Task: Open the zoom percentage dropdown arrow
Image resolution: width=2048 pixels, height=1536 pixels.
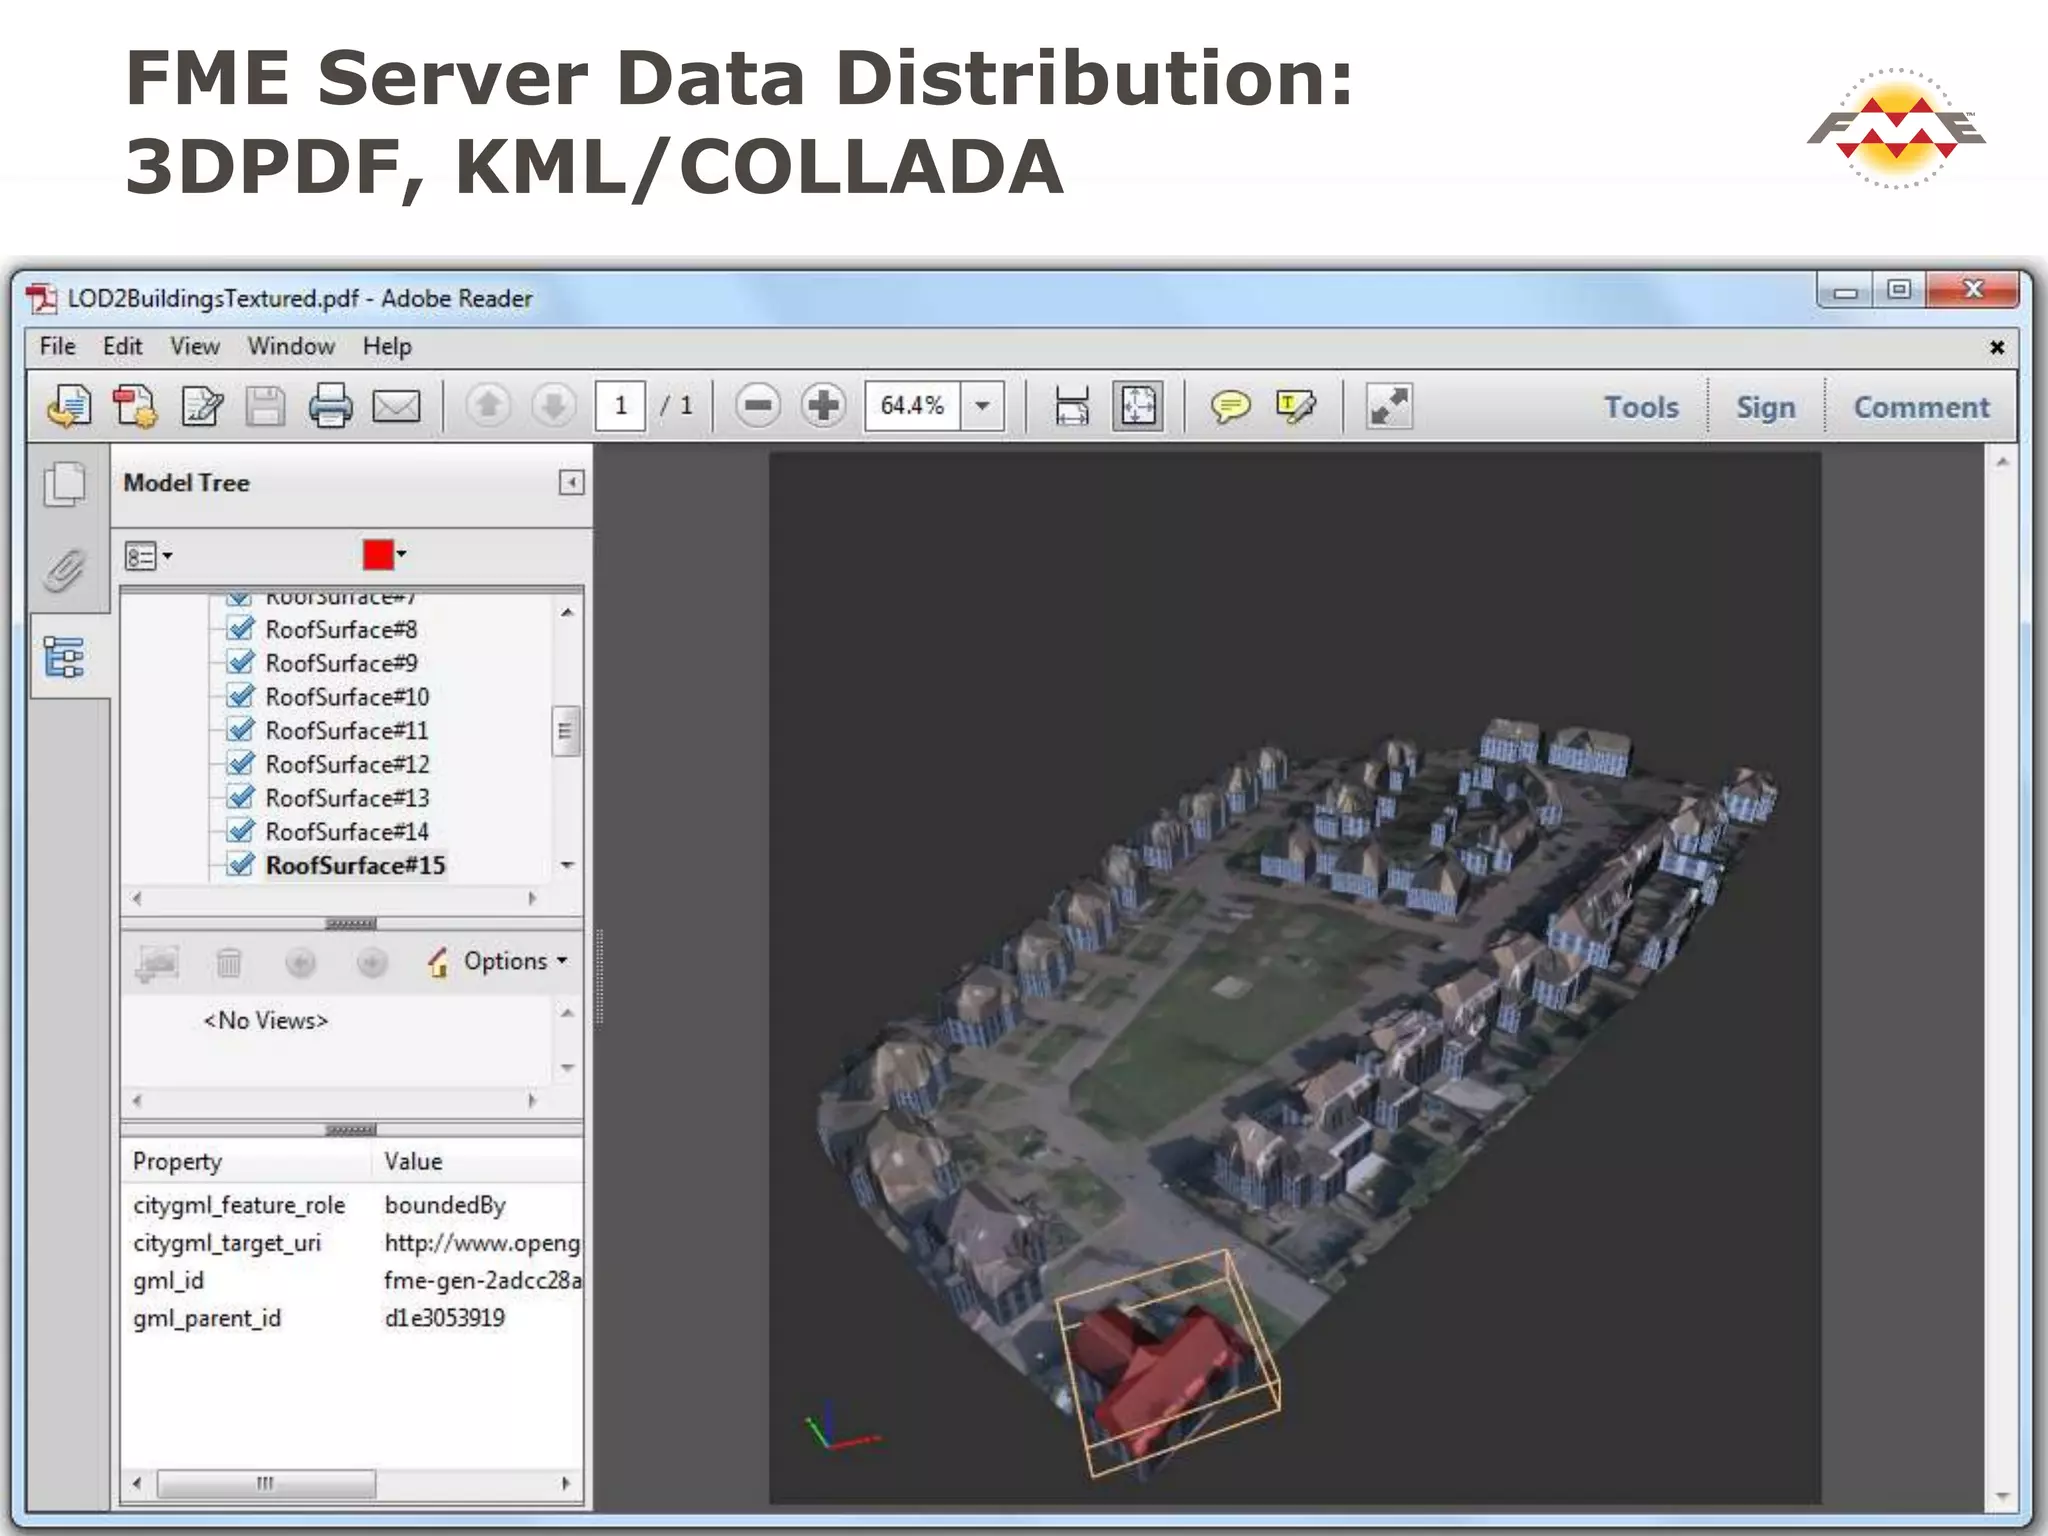Action: tap(983, 406)
